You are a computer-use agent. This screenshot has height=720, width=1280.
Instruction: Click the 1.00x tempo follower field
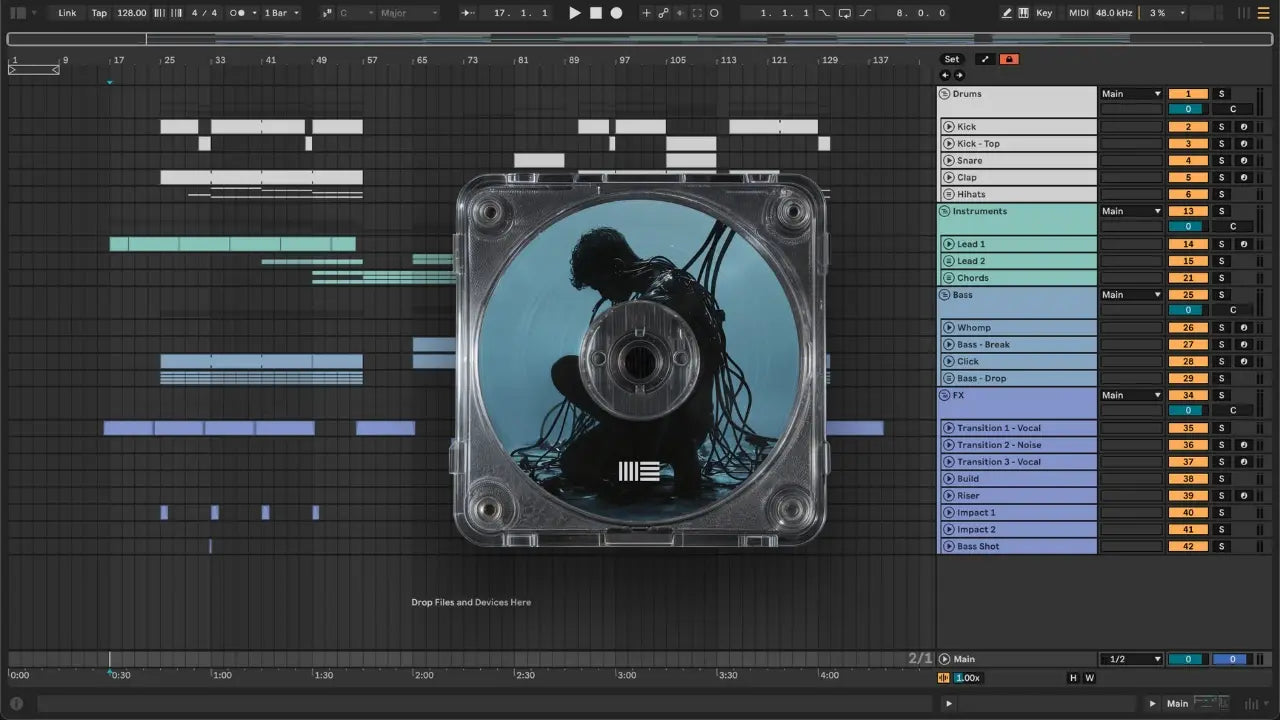pyautogui.click(x=968, y=678)
